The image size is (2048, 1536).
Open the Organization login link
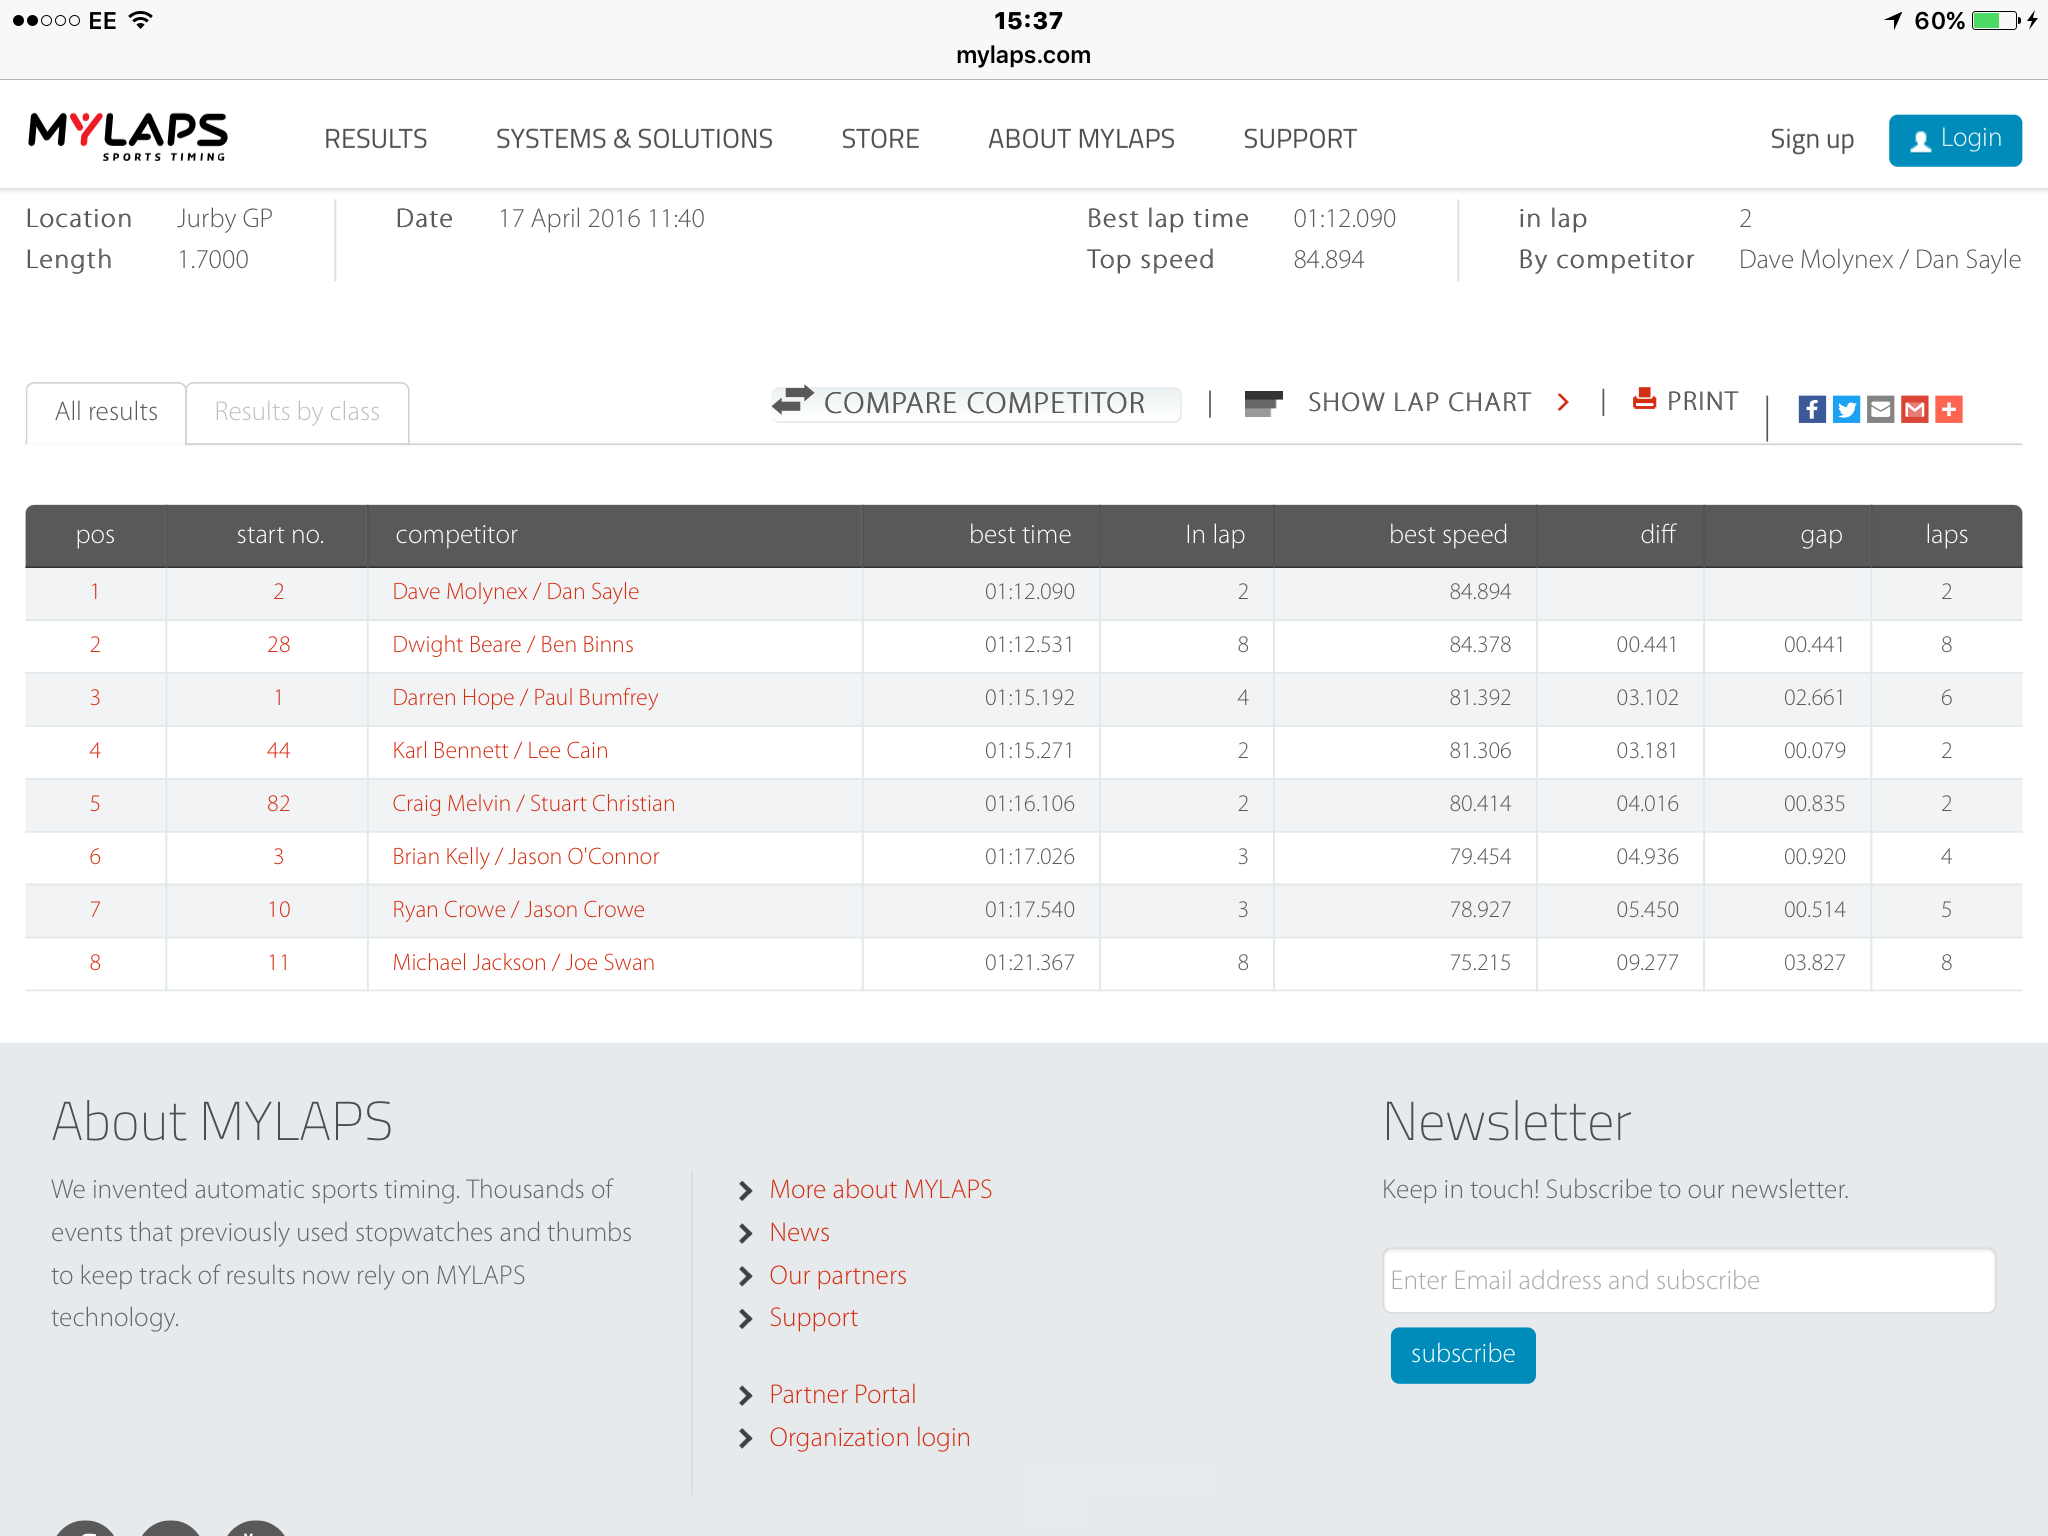[x=869, y=1438]
